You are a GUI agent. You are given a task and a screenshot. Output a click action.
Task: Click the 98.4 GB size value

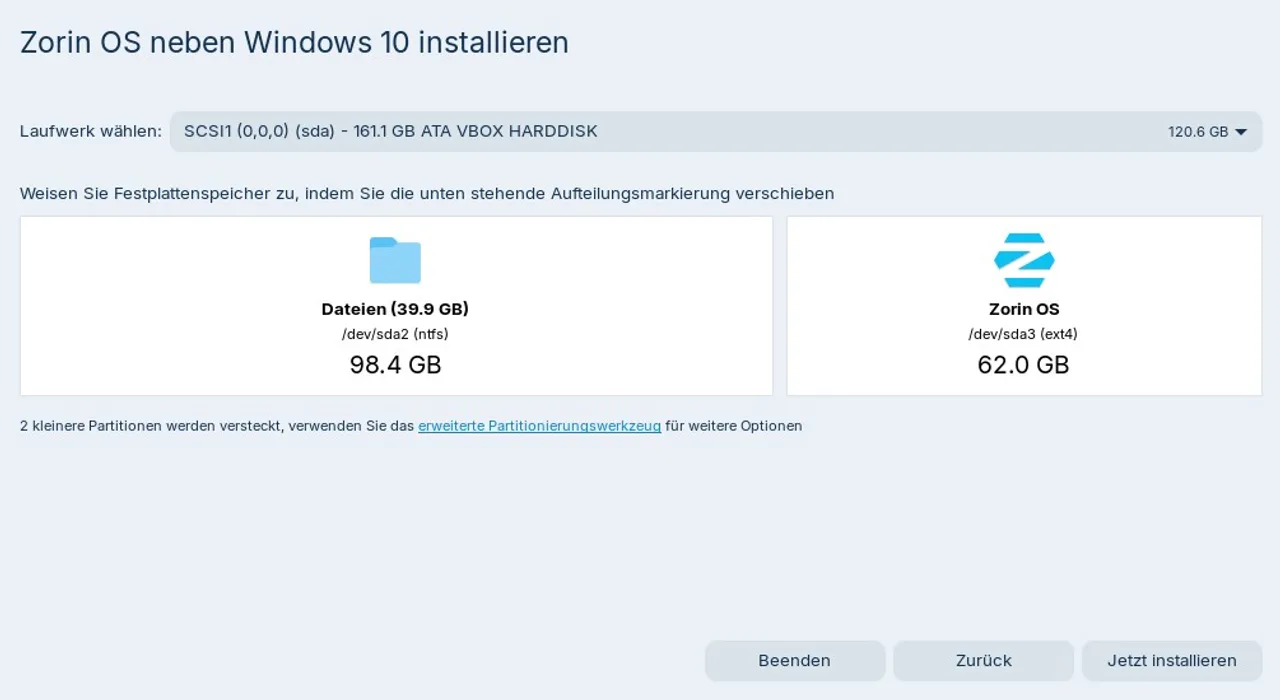click(395, 365)
